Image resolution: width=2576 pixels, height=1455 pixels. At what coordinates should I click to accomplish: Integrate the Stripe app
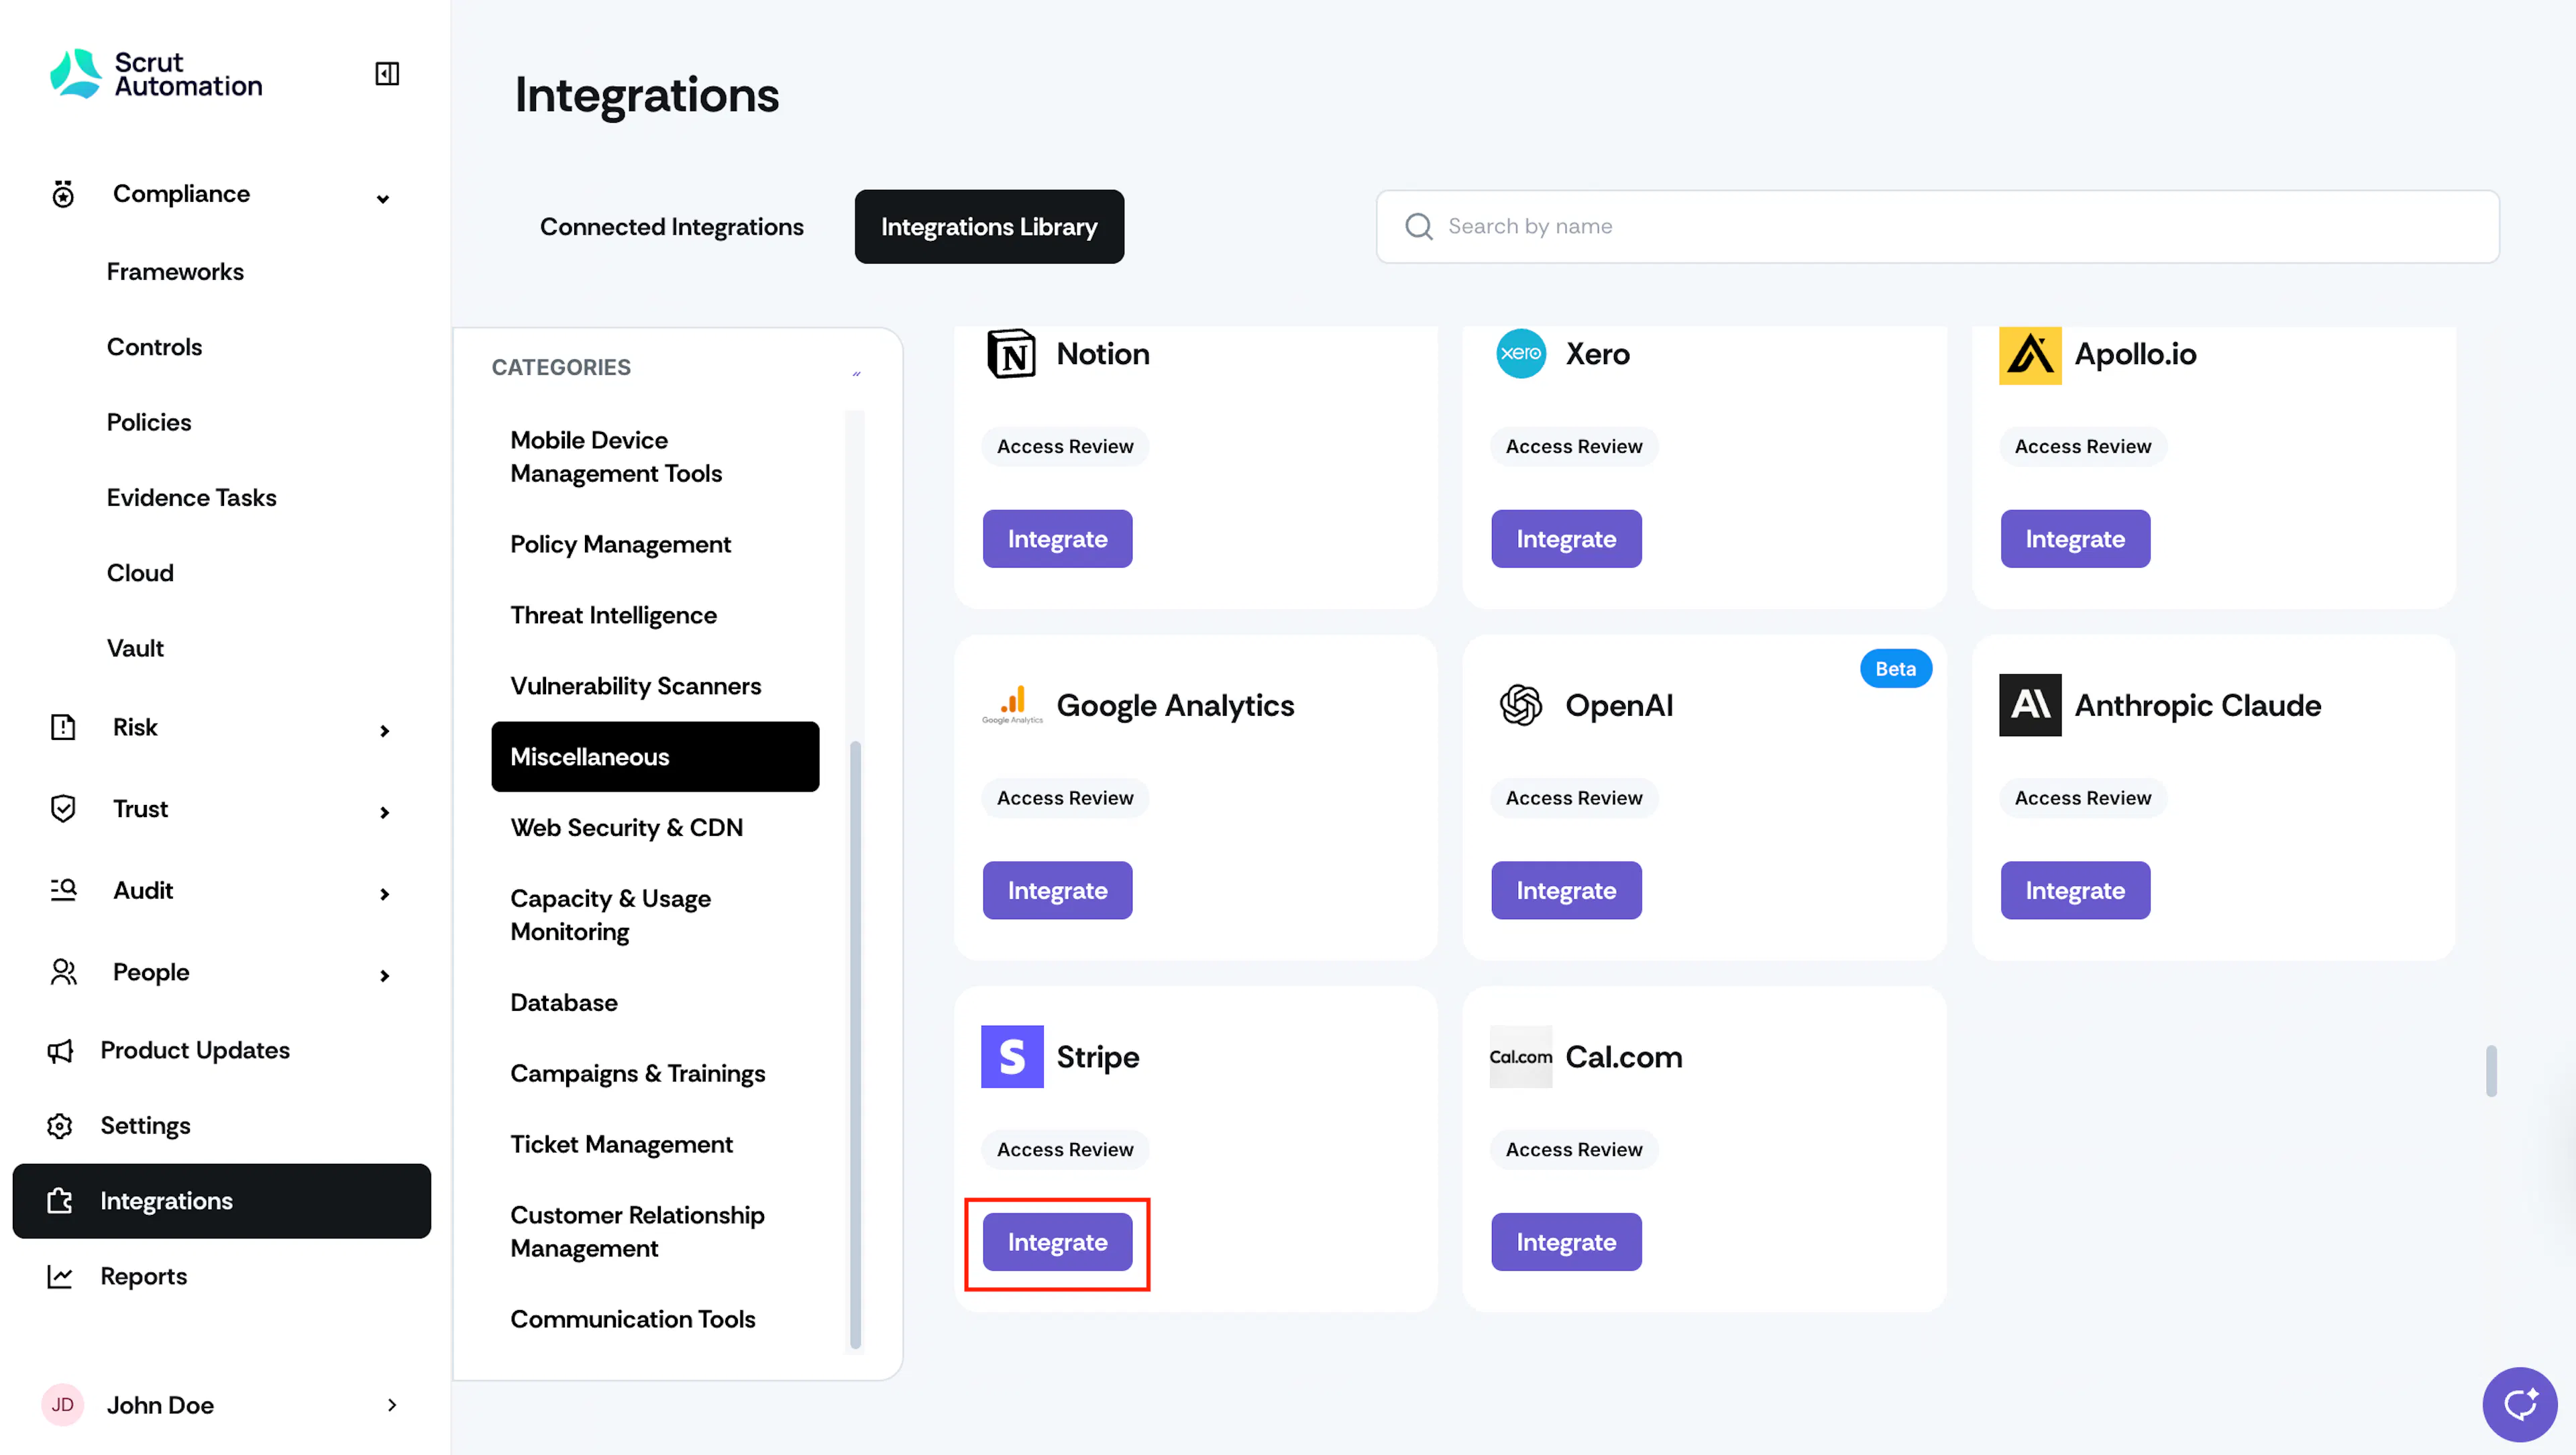coord(1057,1242)
